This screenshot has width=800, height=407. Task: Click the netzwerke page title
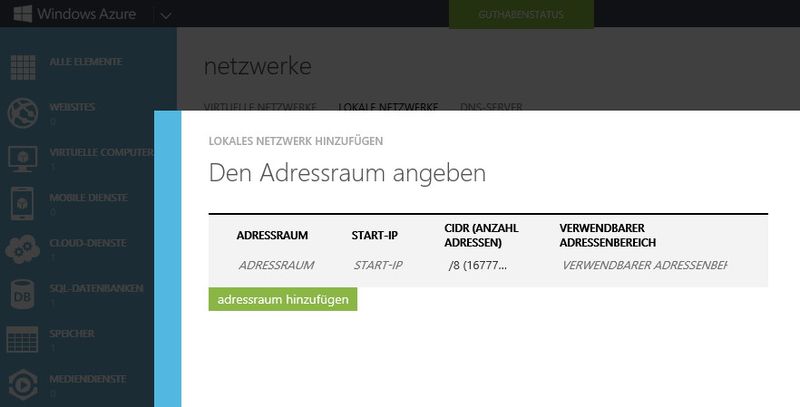258,66
